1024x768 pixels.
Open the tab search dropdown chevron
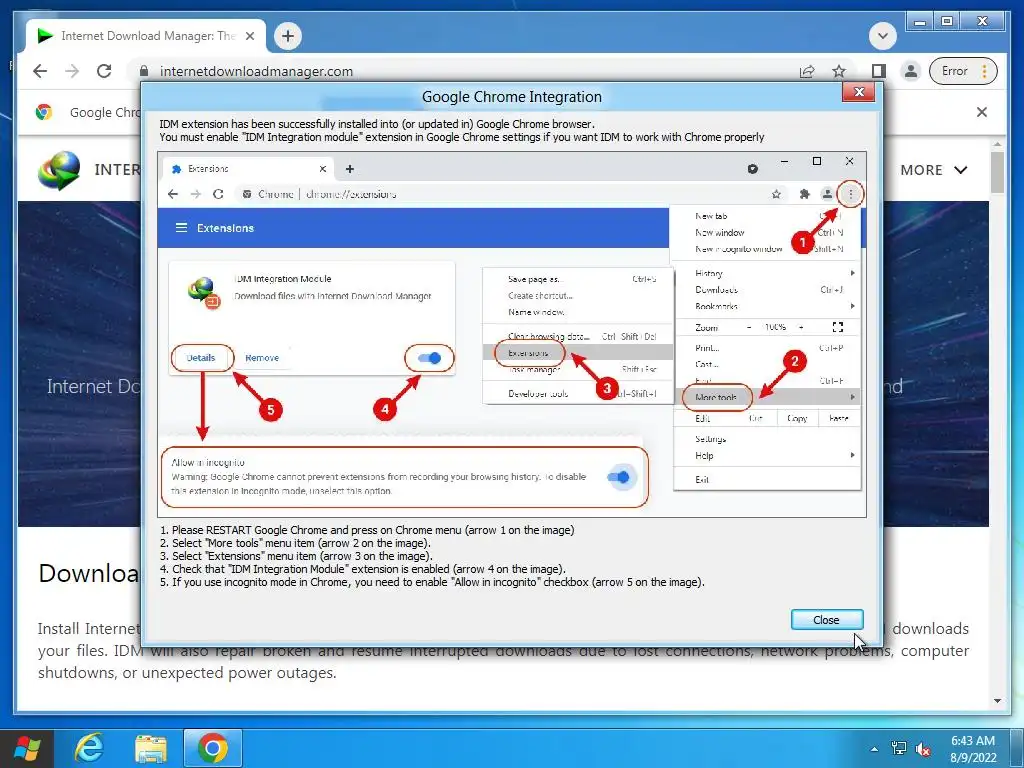pos(882,36)
